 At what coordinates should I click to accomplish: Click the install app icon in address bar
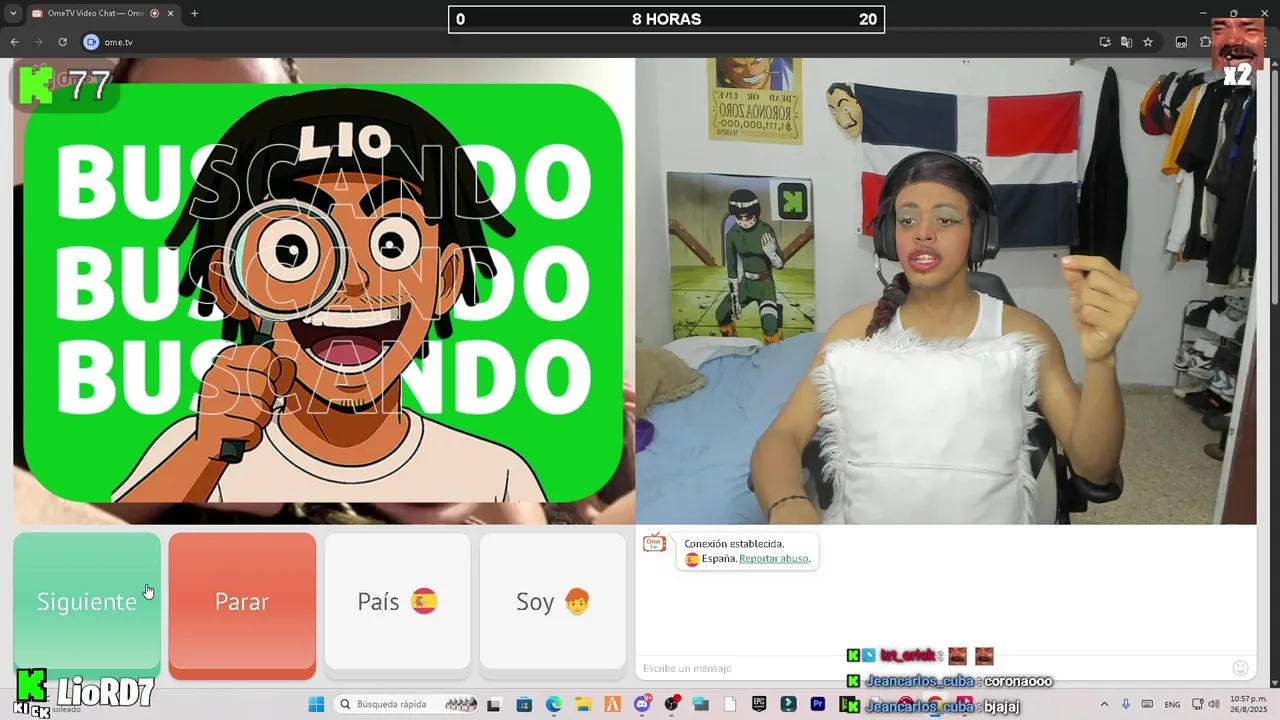click(1105, 42)
